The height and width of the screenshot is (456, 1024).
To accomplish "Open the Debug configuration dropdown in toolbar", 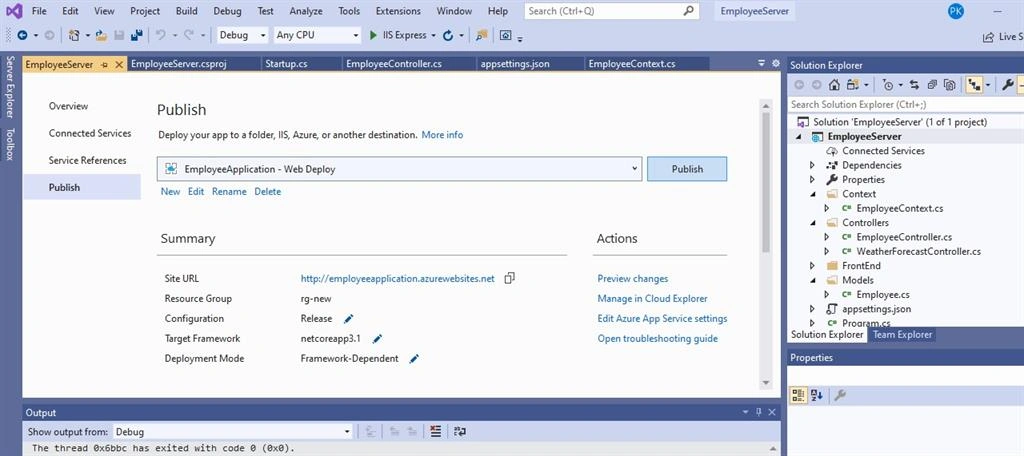I will [x=242, y=35].
